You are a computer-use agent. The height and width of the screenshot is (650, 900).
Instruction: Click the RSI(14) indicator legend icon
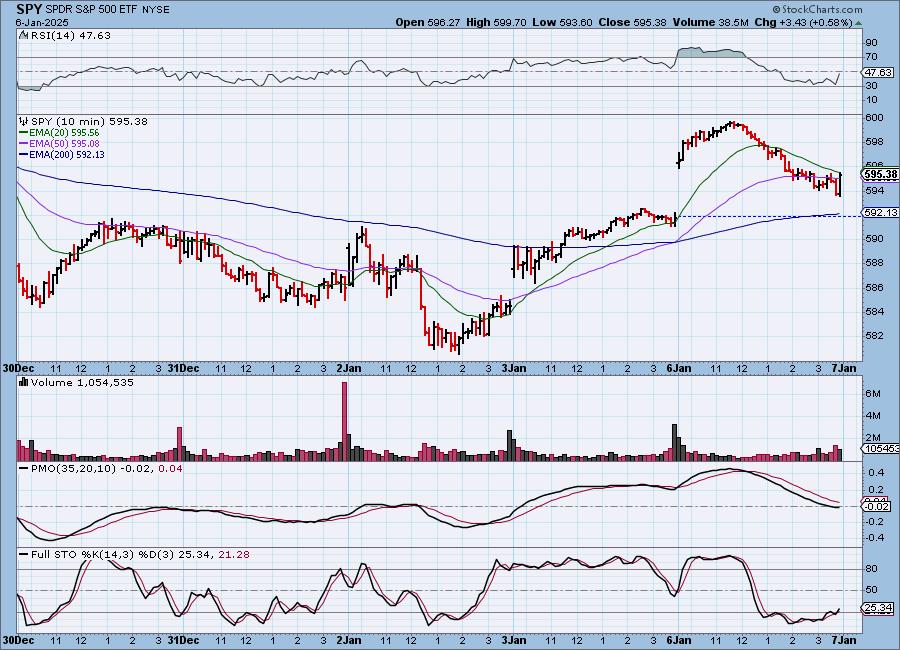click(x=24, y=35)
